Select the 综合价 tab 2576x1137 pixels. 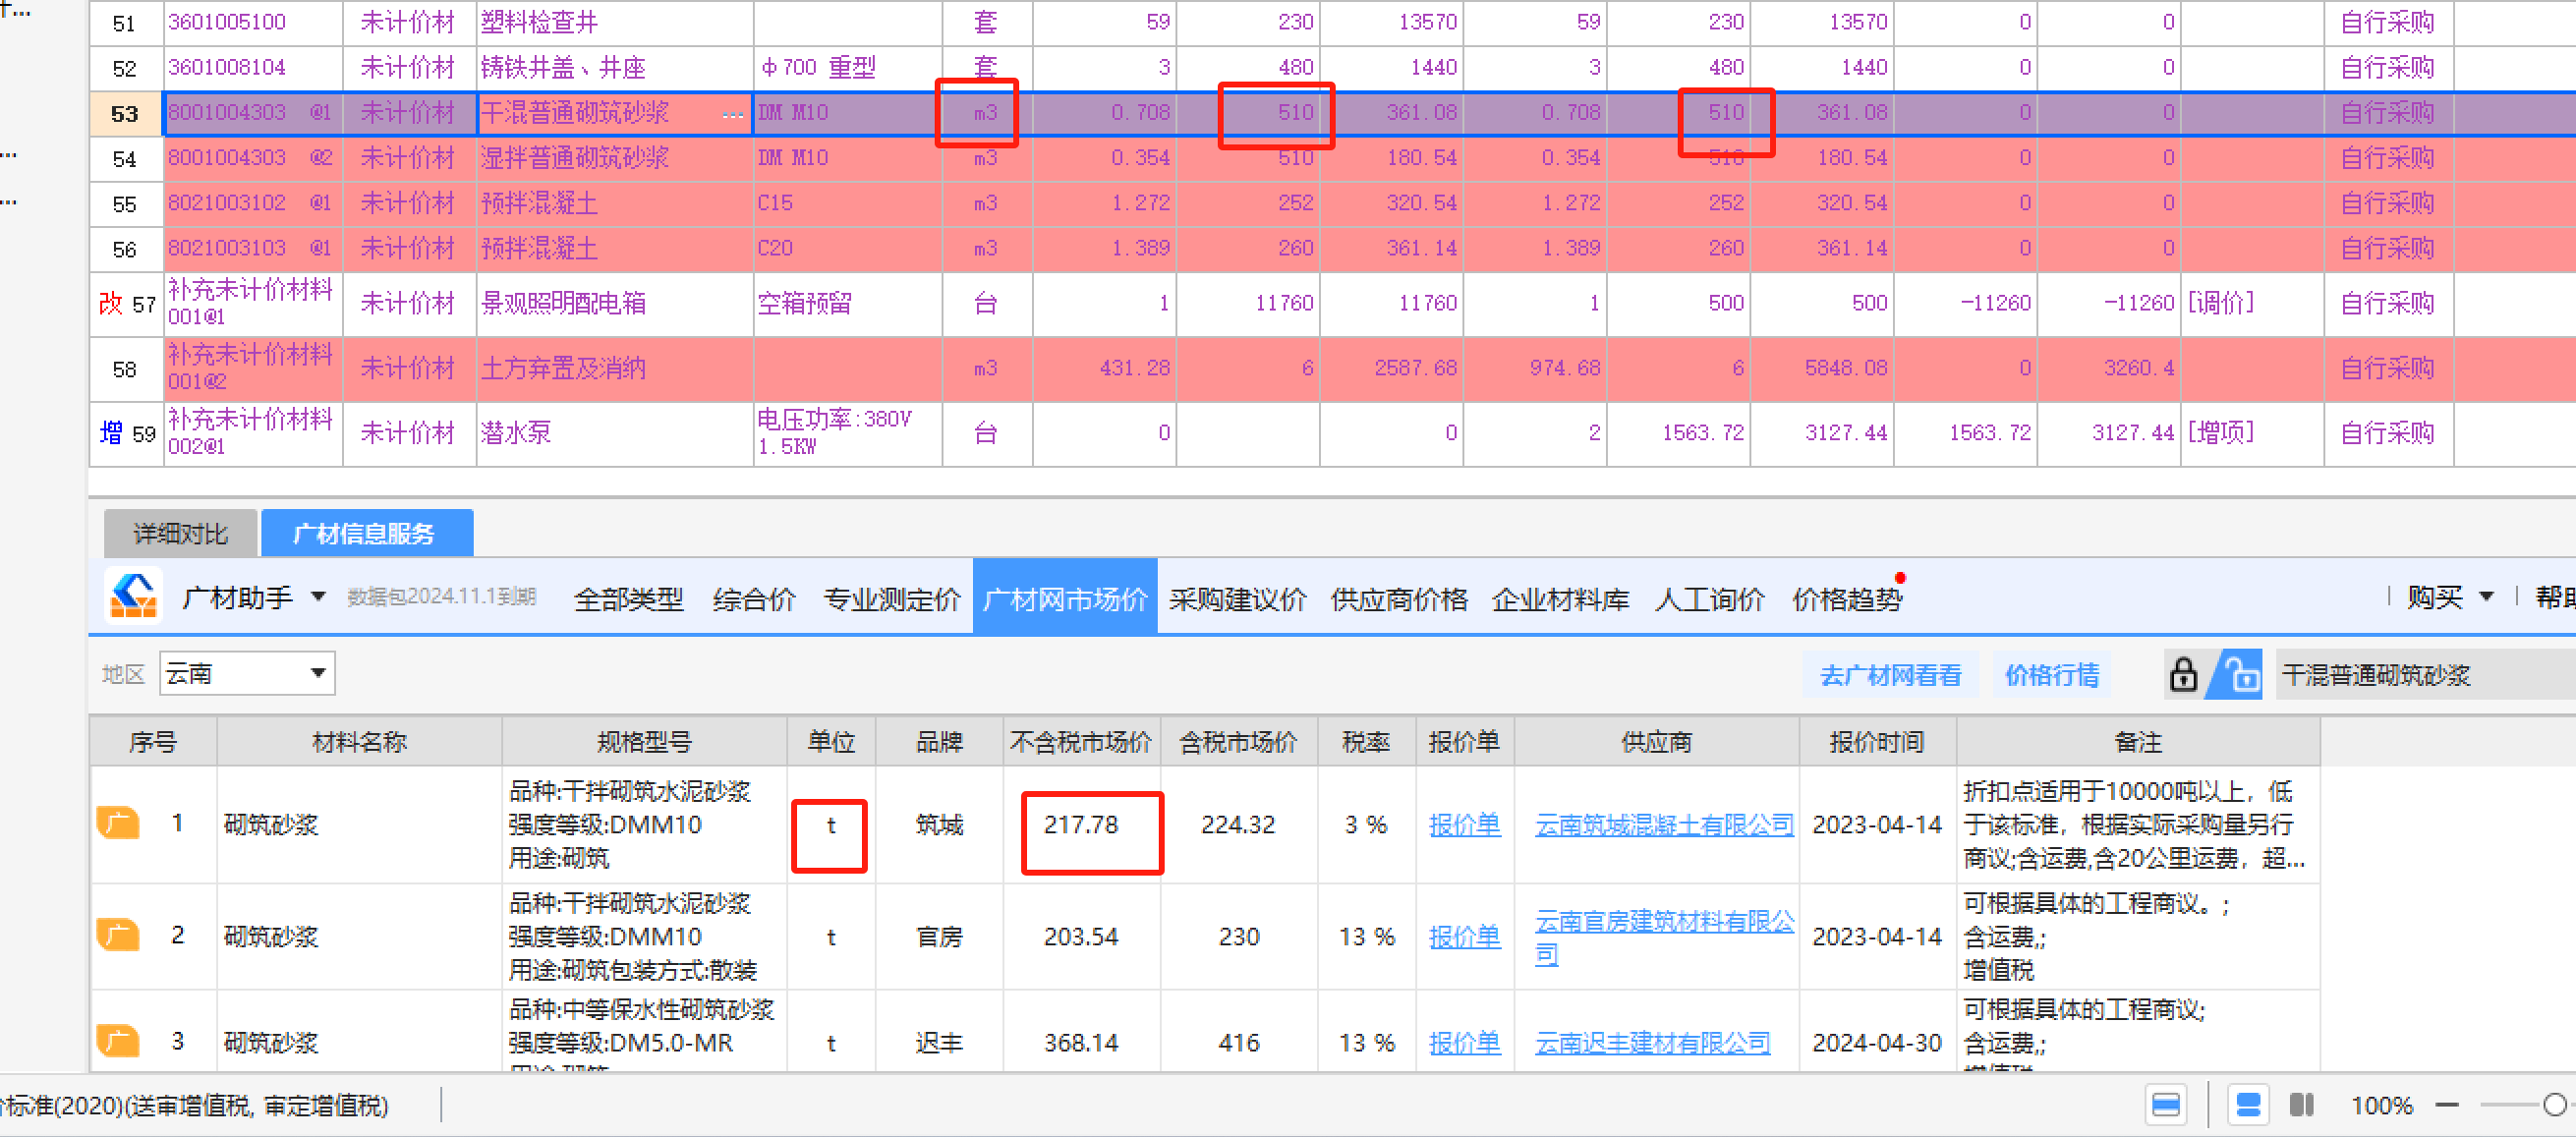[x=754, y=598]
